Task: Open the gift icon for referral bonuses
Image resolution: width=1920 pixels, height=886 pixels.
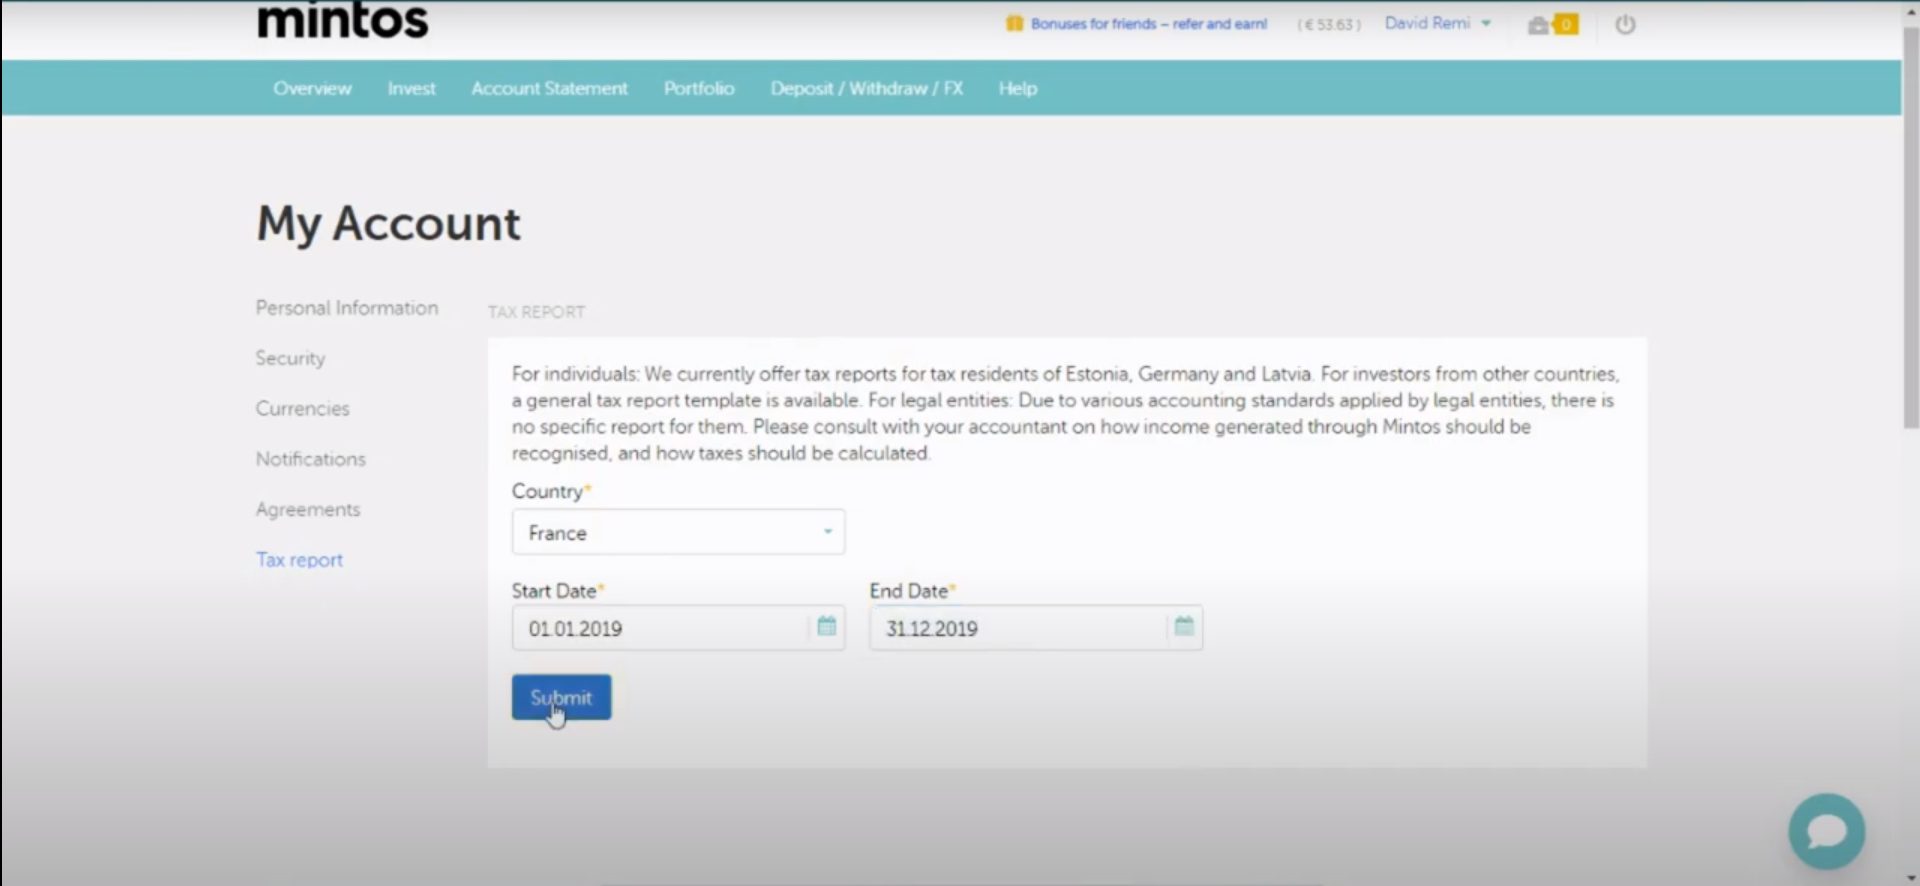Action: click(x=1014, y=24)
